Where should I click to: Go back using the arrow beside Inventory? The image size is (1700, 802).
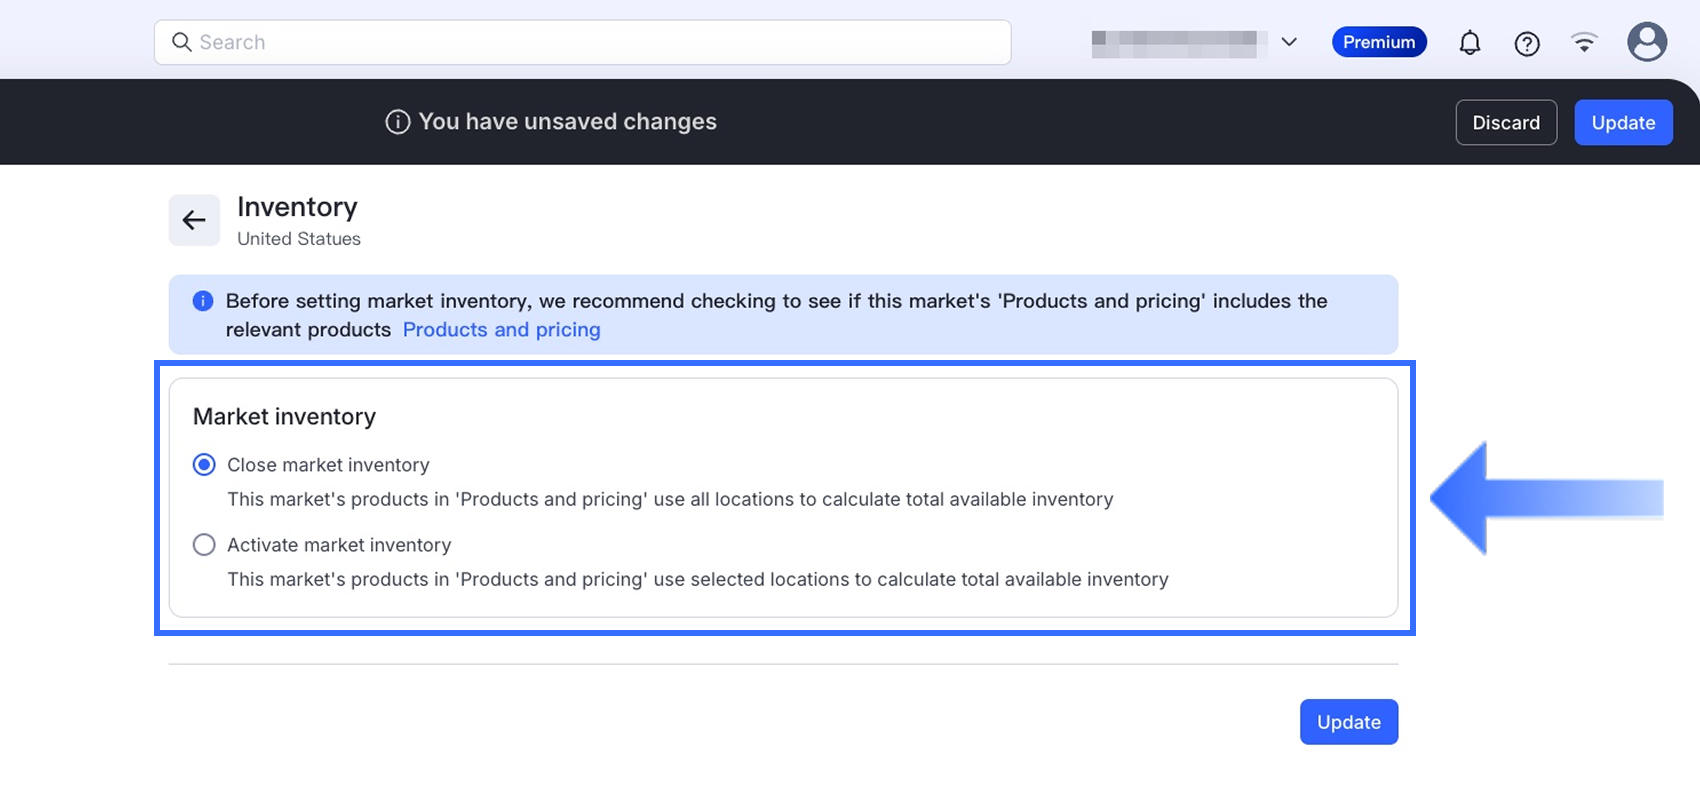pyautogui.click(x=194, y=220)
